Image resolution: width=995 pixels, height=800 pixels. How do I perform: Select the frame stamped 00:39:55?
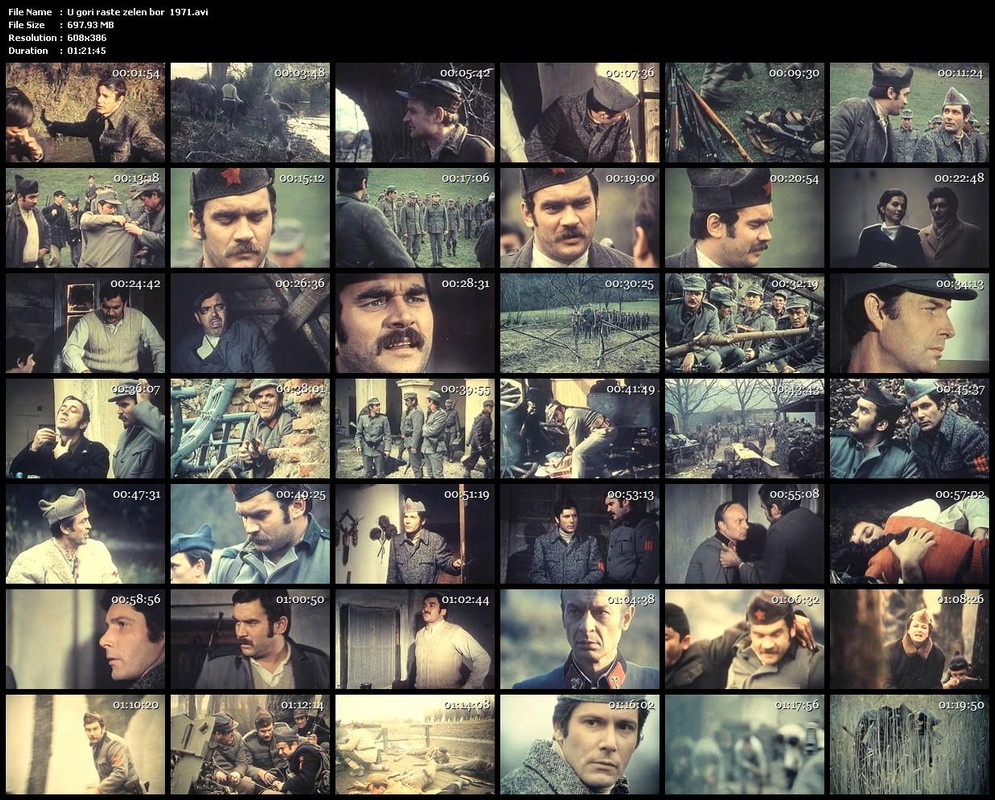tap(415, 428)
